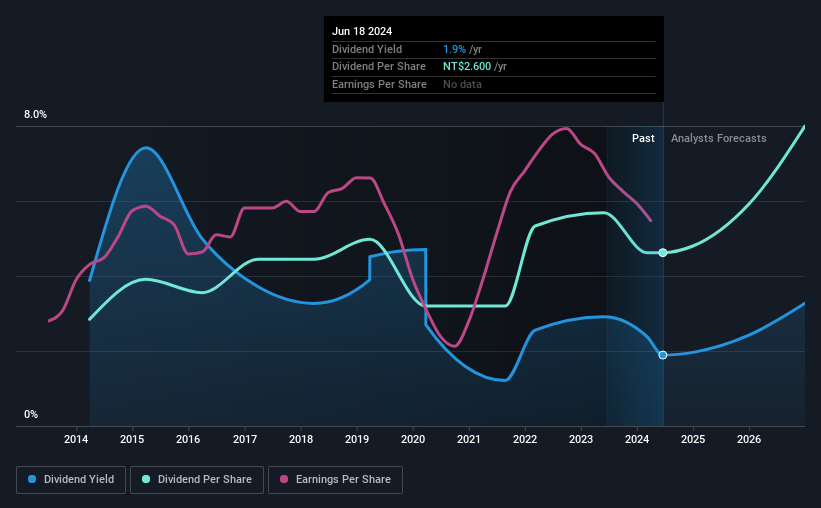Click the 2020 x-axis label

click(x=413, y=439)
